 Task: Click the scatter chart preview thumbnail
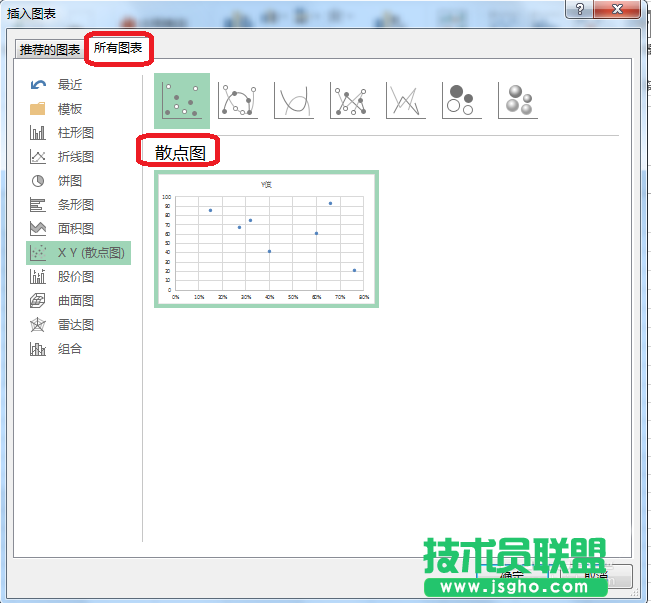pyautogui.click(x=266, y=239)
